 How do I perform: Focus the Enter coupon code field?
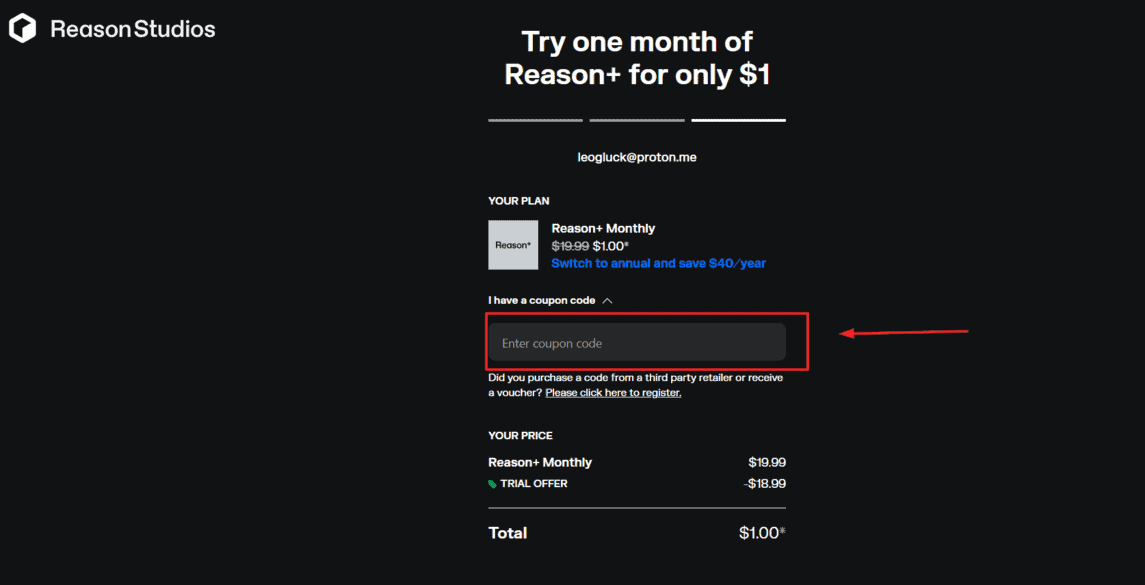pos(637,343)
